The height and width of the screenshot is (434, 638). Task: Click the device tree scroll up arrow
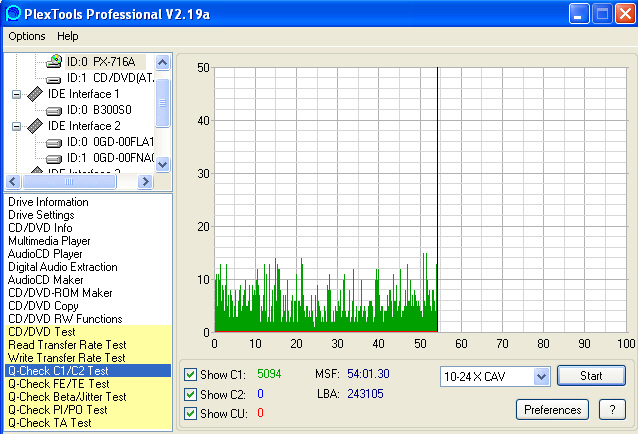[162, 63]
